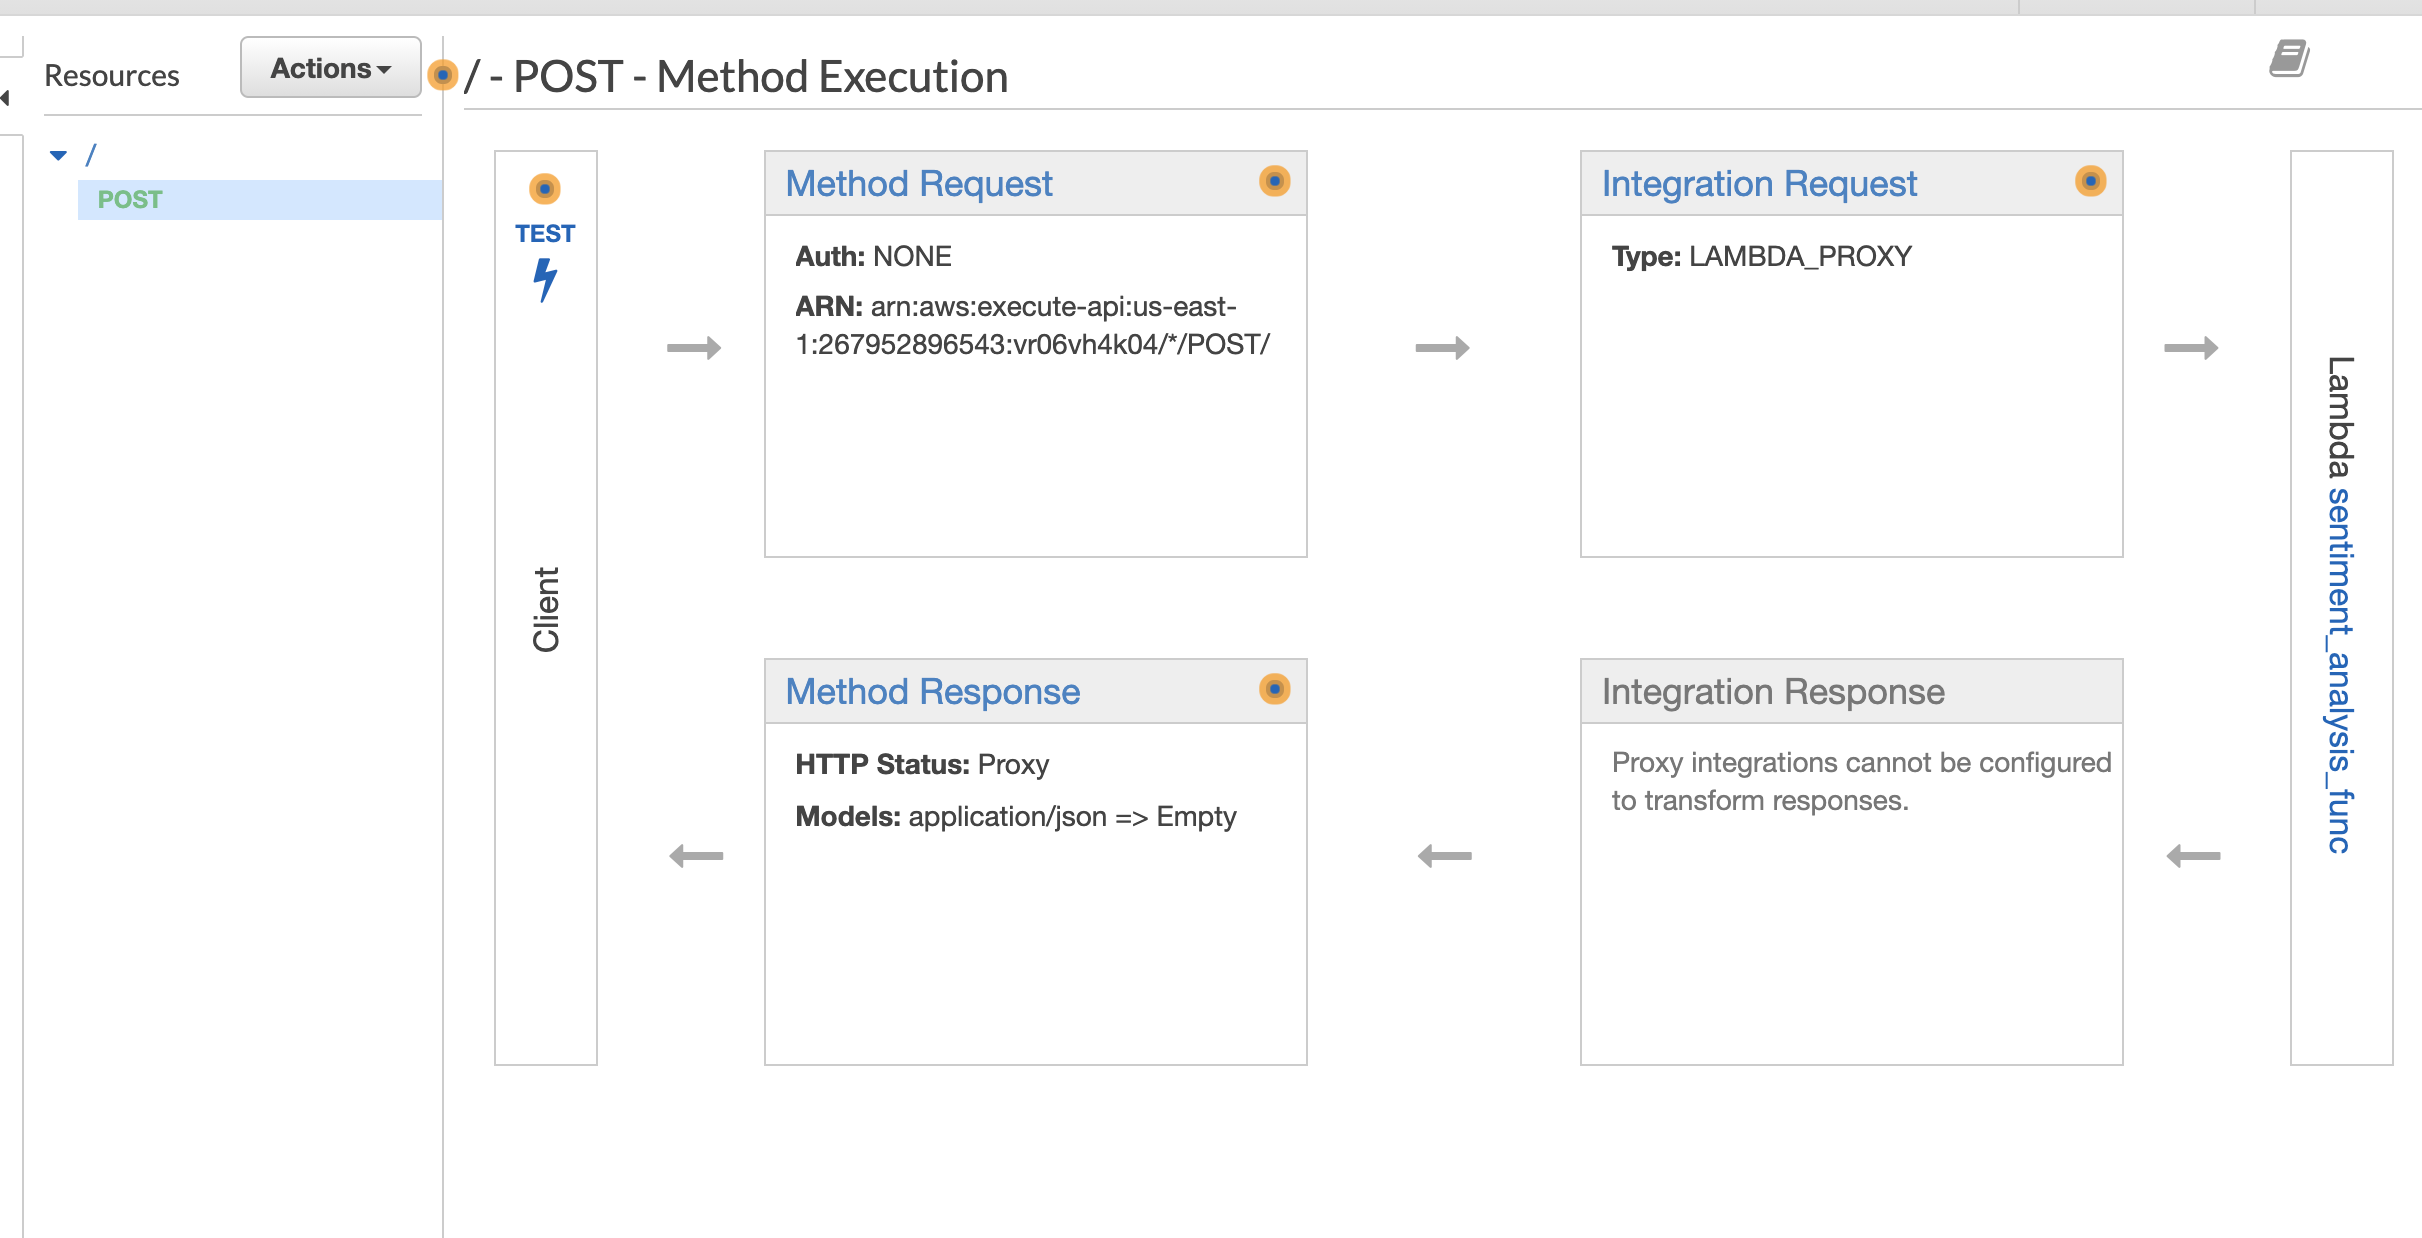2422x1238 pixels.
Task: Click the TEST link in the Client panel
Action: point(545,233)
